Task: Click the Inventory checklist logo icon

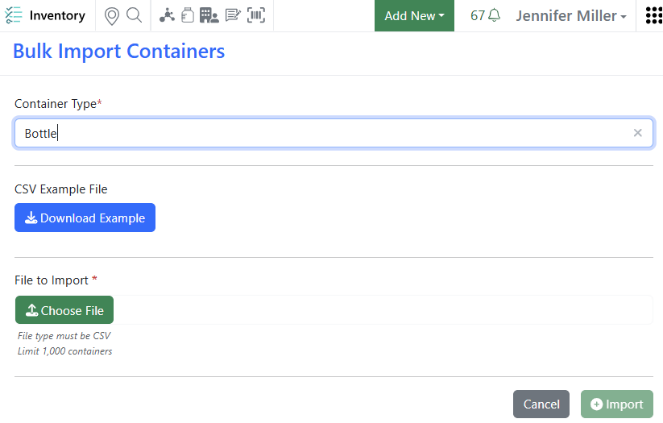Action: coord(14,16)
